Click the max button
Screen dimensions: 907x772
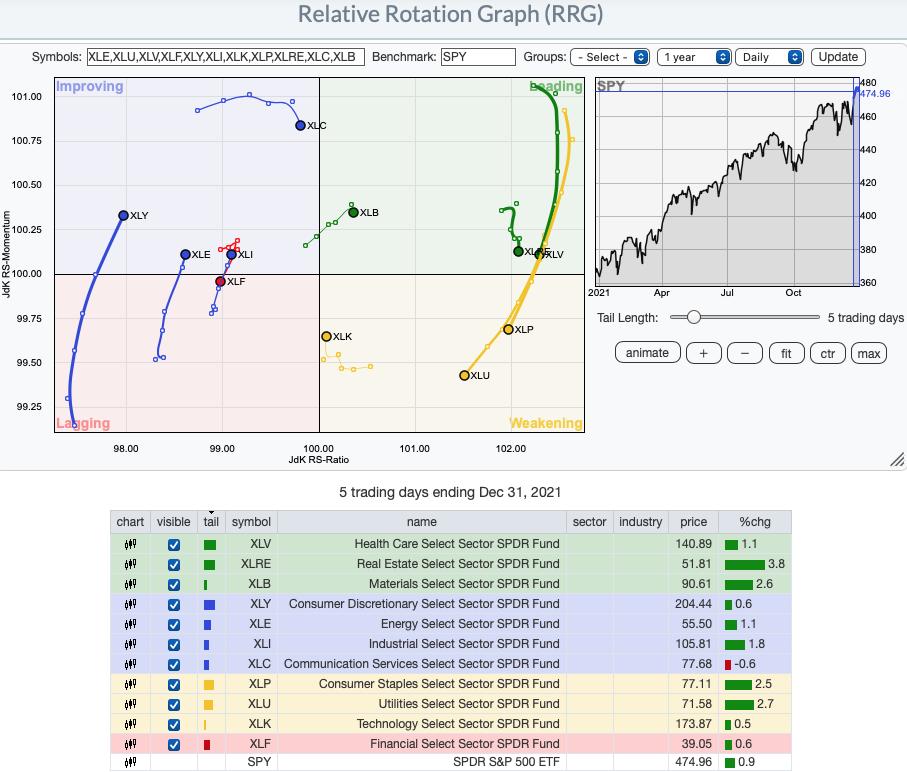pos(869,353)
